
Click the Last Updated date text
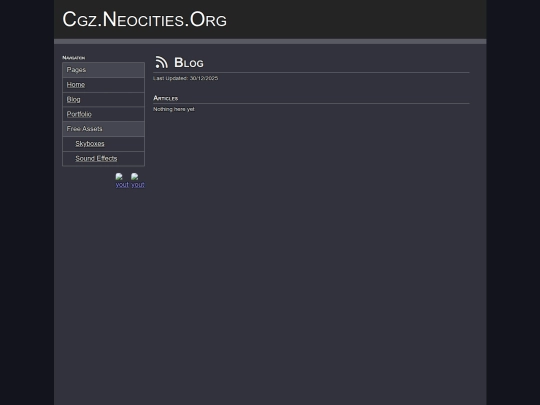[185, 78]
